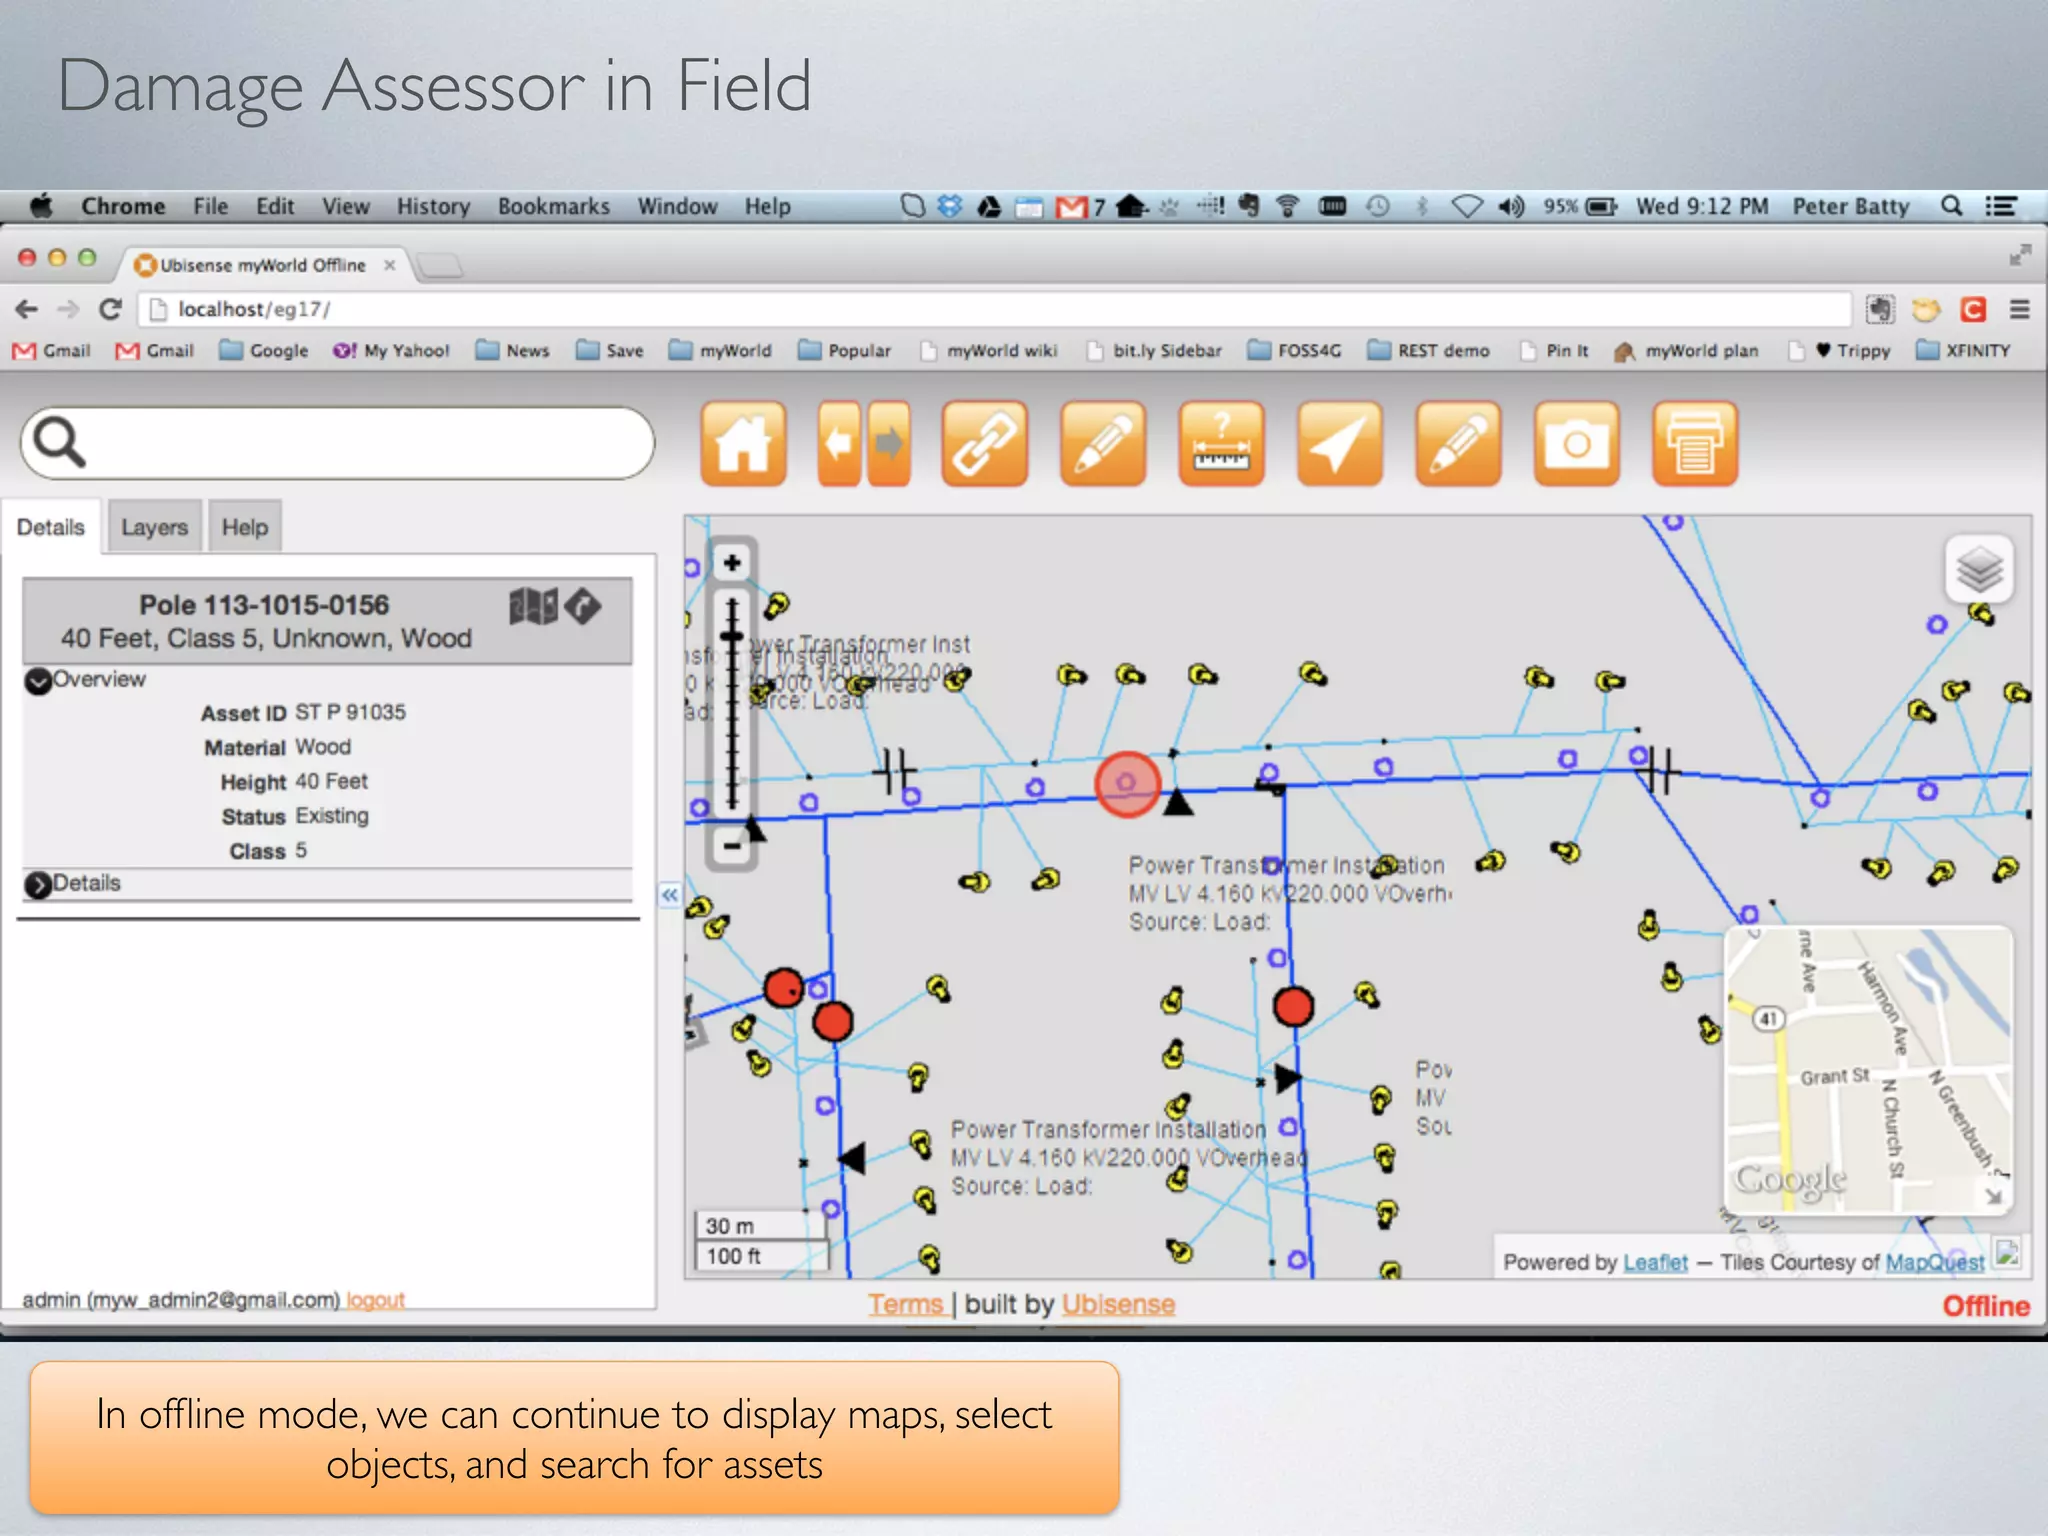The height and width of the screenshot is (1536, 2048).
Task: Open the REST demo bookmark folder
Action: (x=1428, y=351)
